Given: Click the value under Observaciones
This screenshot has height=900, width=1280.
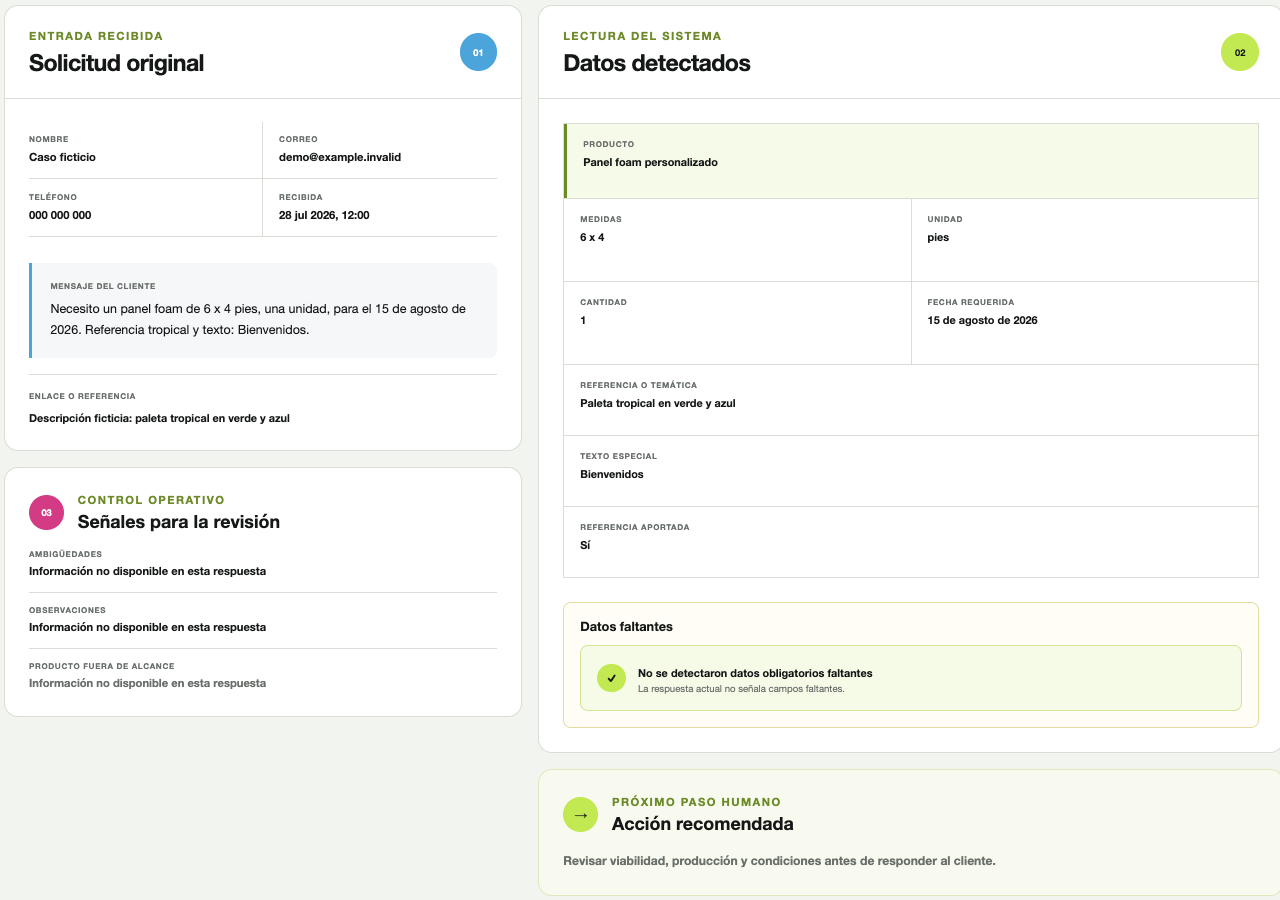Looking at the screenshot, I should [147, 628].
